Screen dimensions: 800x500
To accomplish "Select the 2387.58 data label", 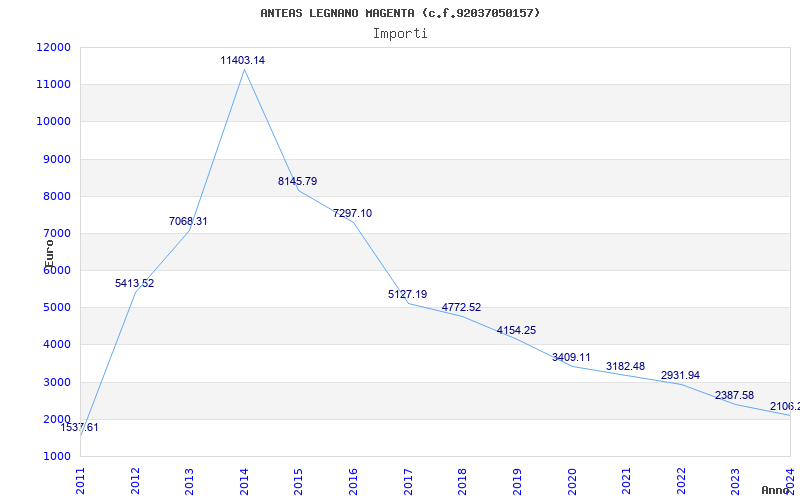I will (x=734, y=395).
